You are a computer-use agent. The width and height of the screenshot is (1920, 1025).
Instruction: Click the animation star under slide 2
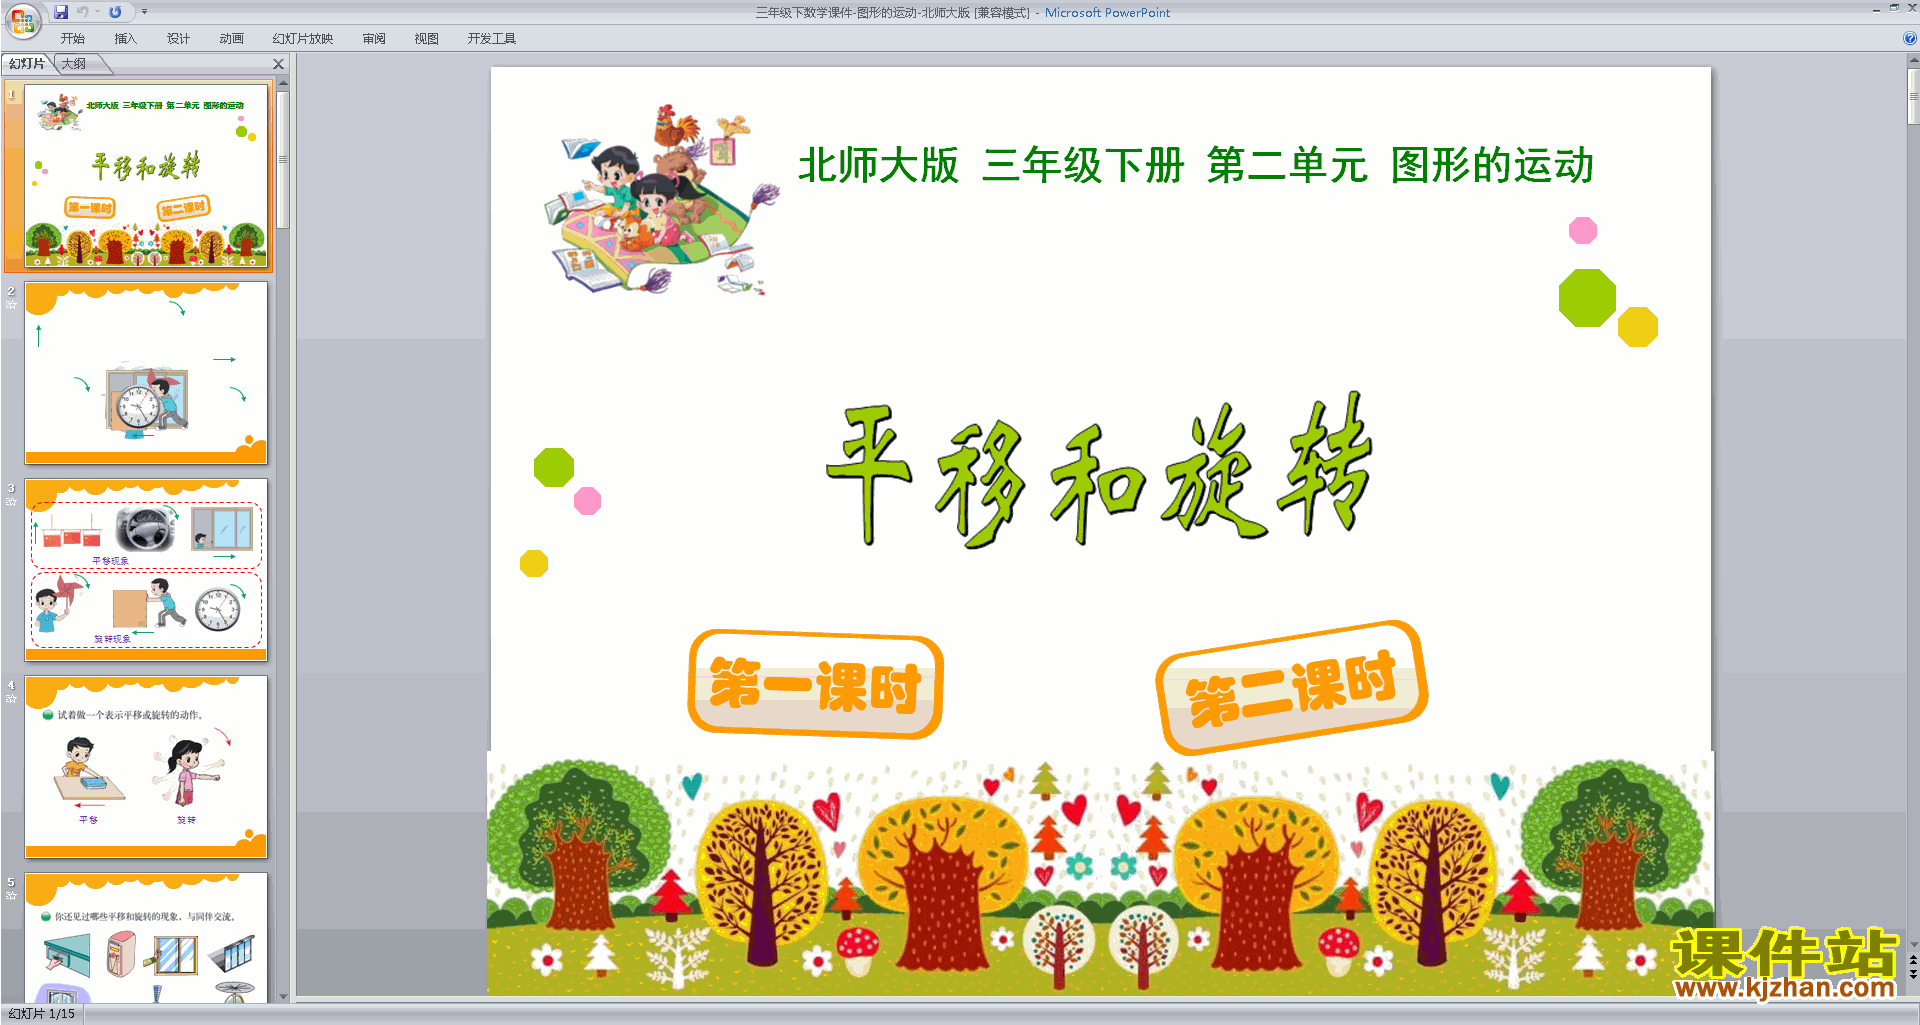11,304
